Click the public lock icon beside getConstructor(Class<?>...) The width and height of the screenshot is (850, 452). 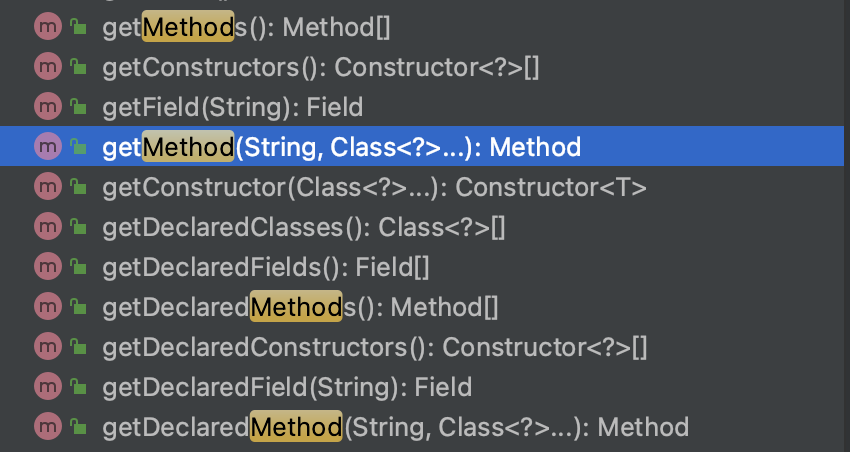tap(78, 187)
